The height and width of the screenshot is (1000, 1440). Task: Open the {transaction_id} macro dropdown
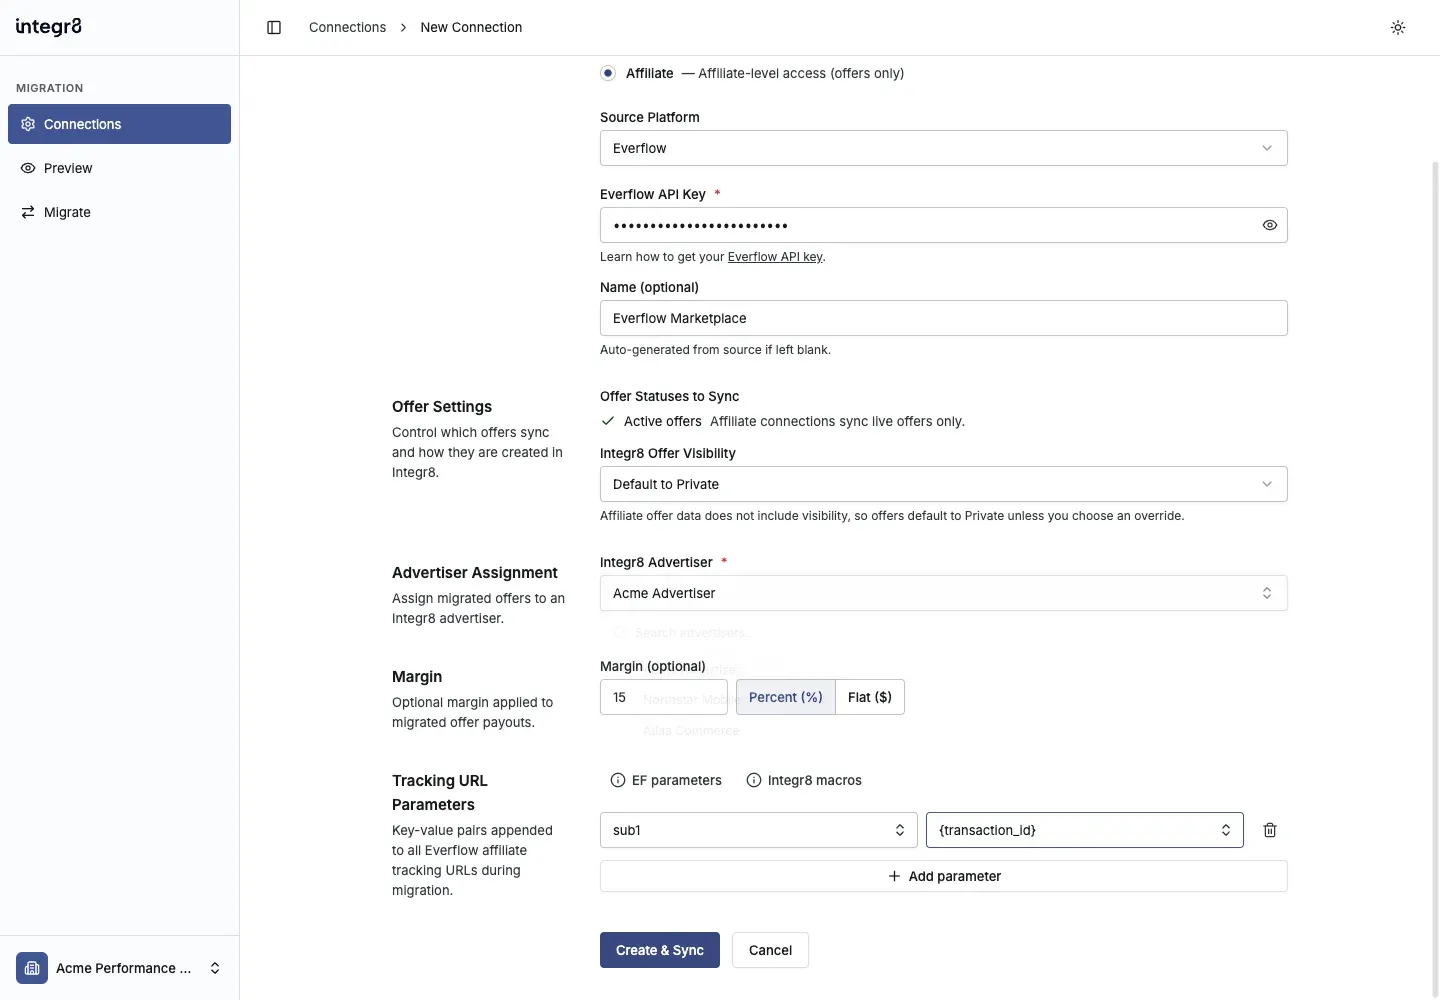click(1085, 830)
